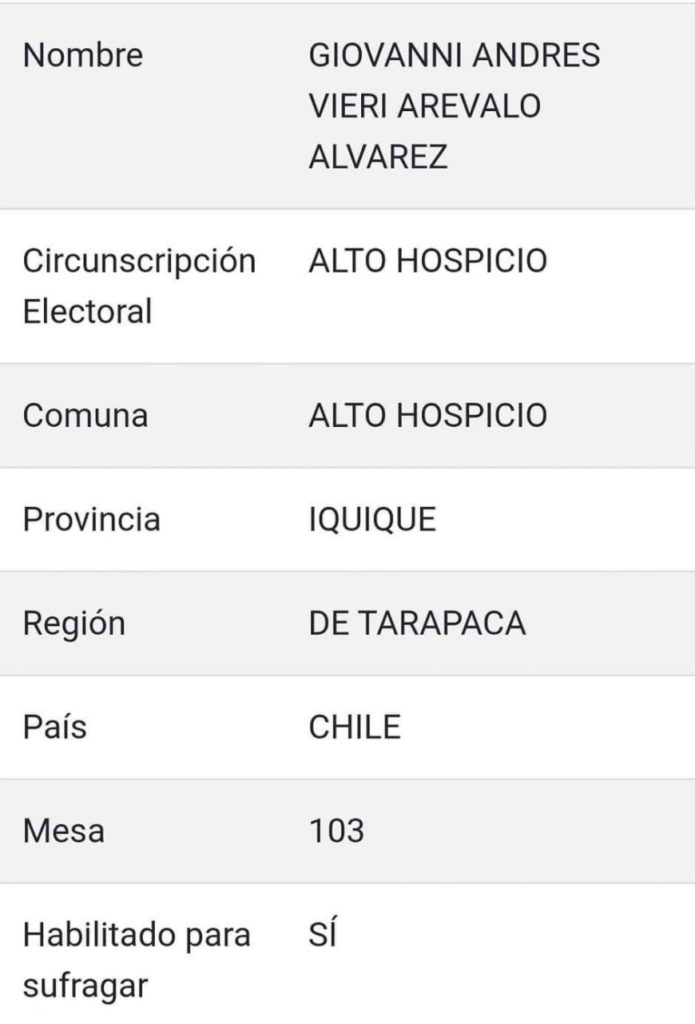The width and height of the screenshot is (695, 1024).
Task: Click the Nombre label
Action: [83, 55]
